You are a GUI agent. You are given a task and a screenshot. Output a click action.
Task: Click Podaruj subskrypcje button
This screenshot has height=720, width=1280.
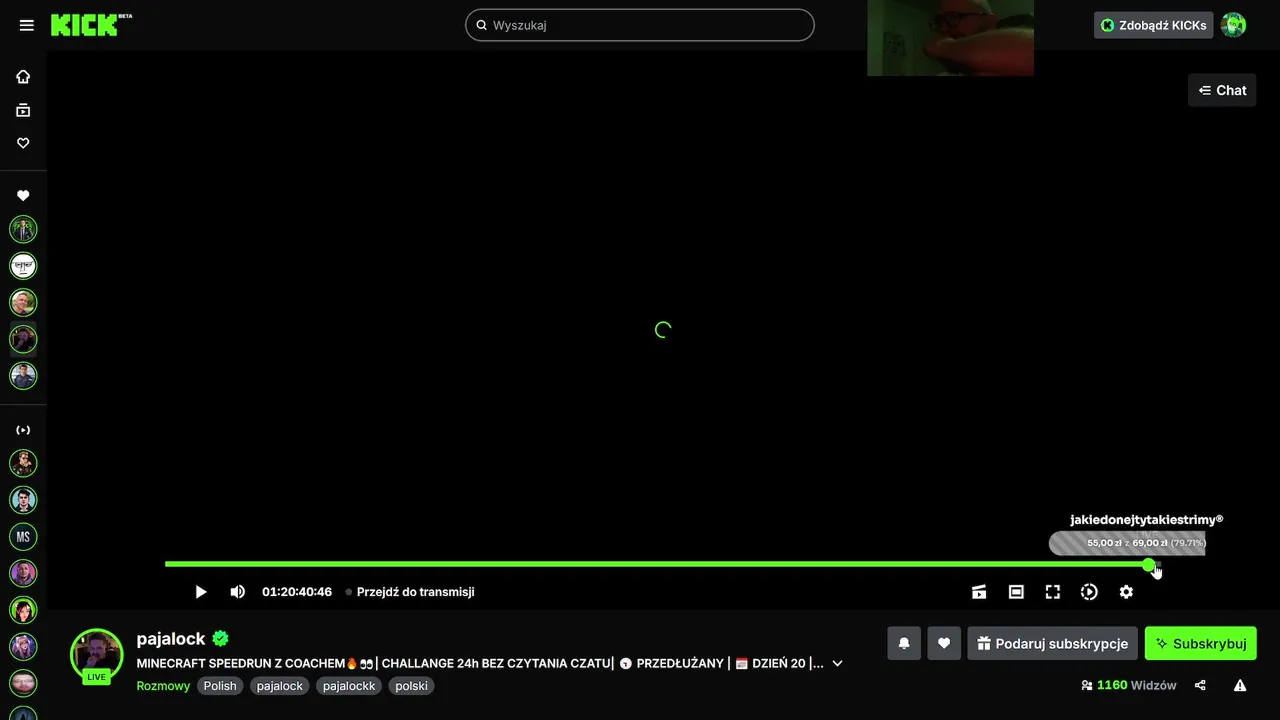coord(1052,643)
